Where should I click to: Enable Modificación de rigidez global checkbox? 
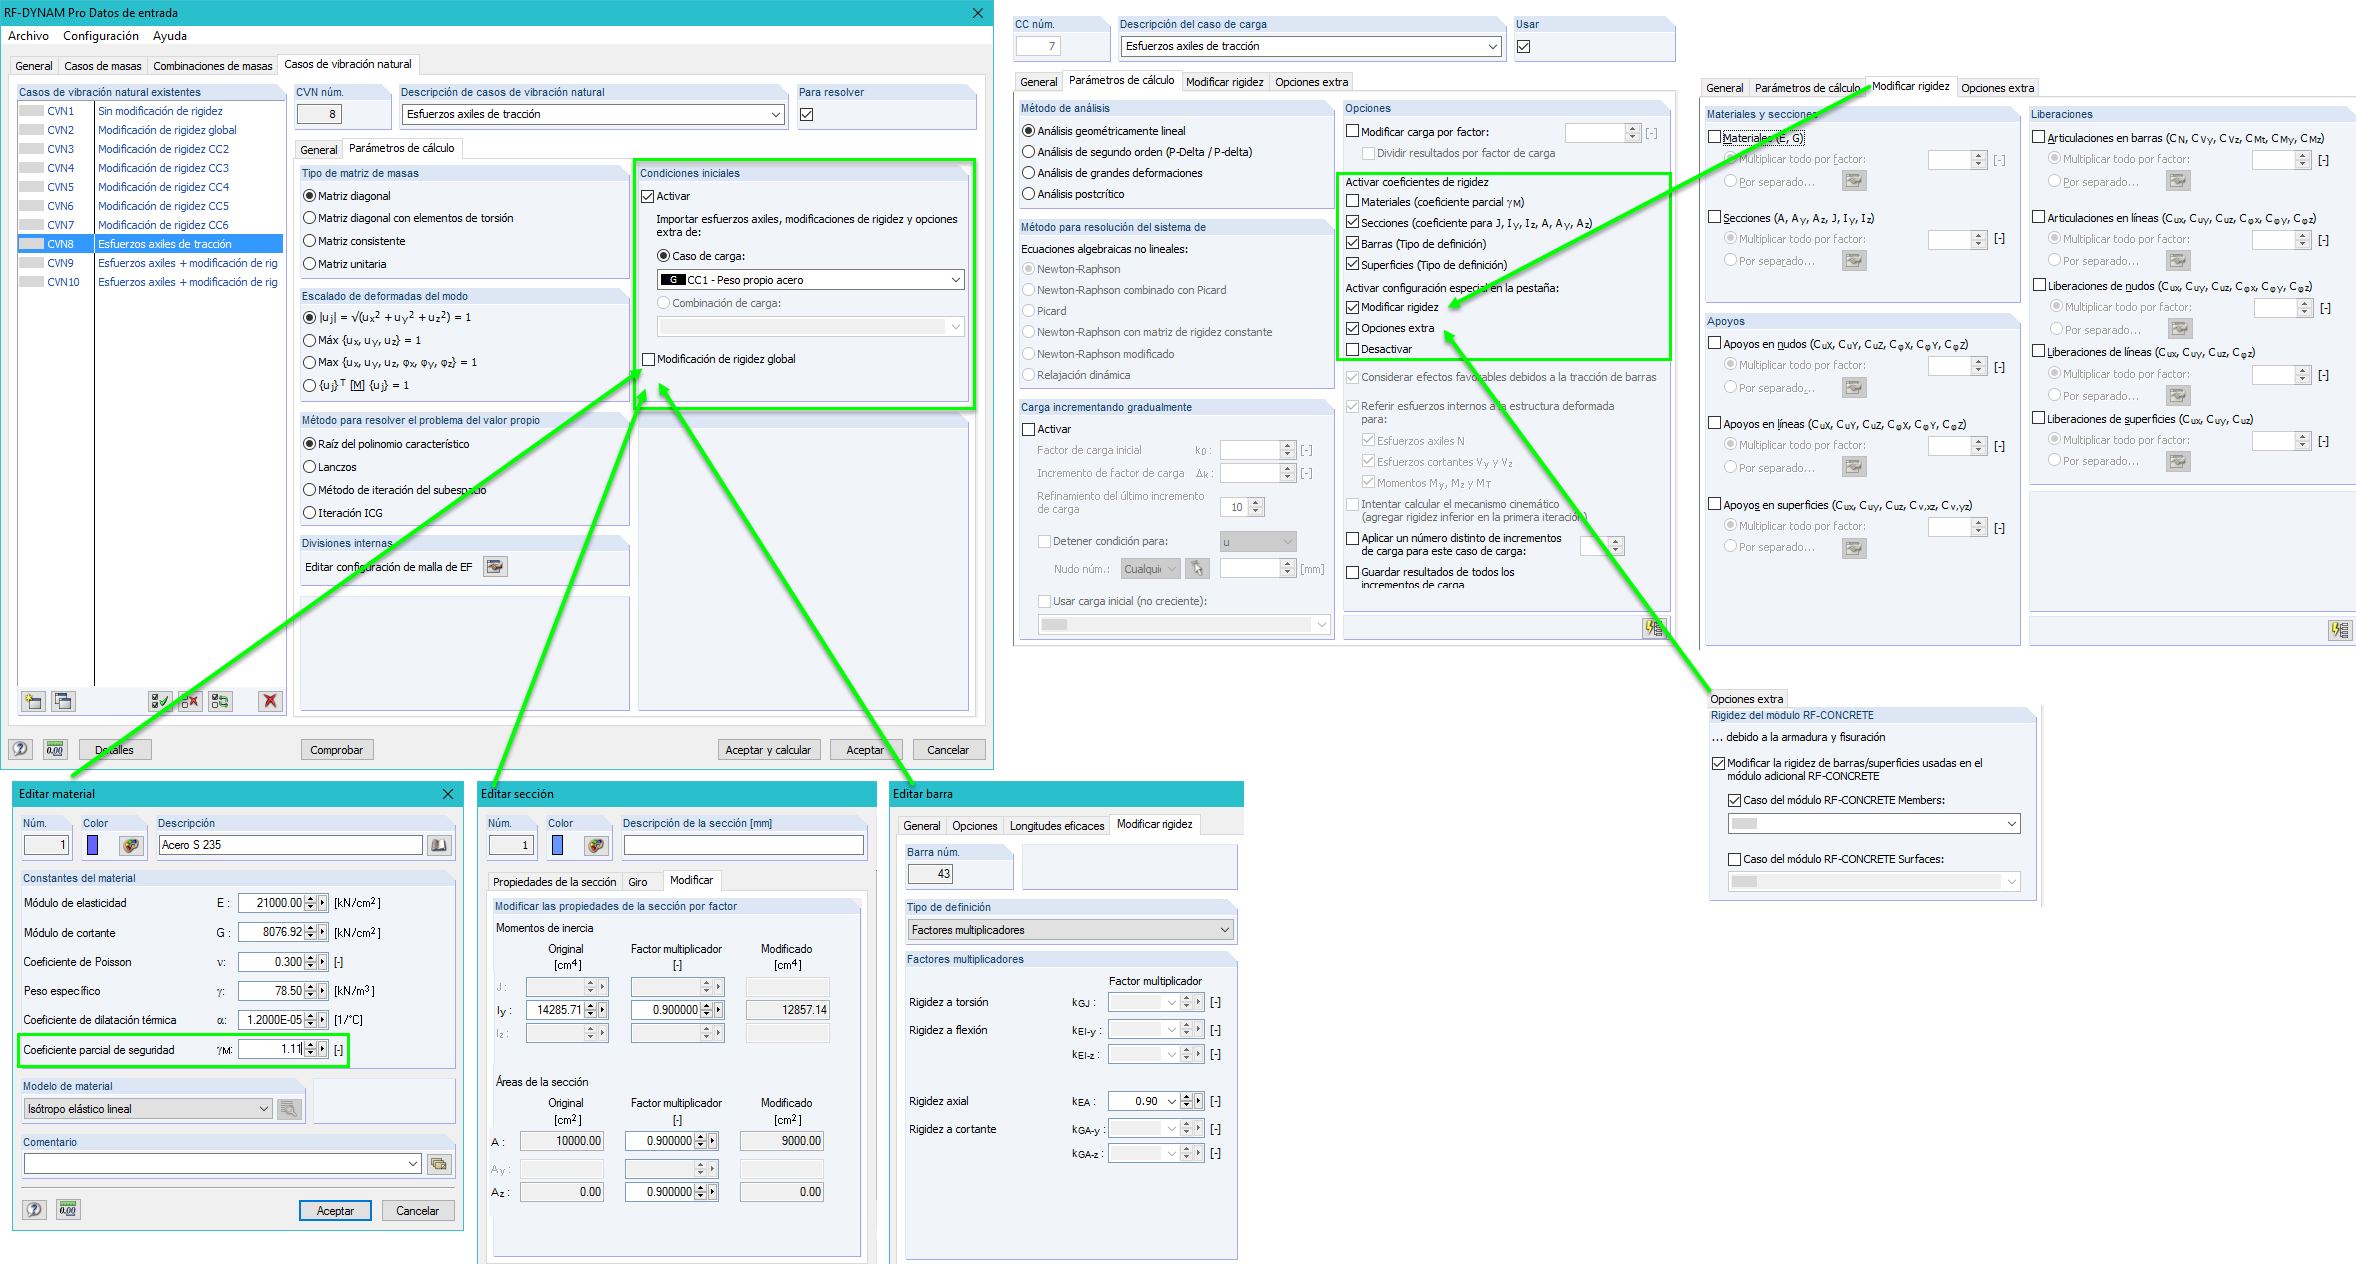tap(649, 359)
